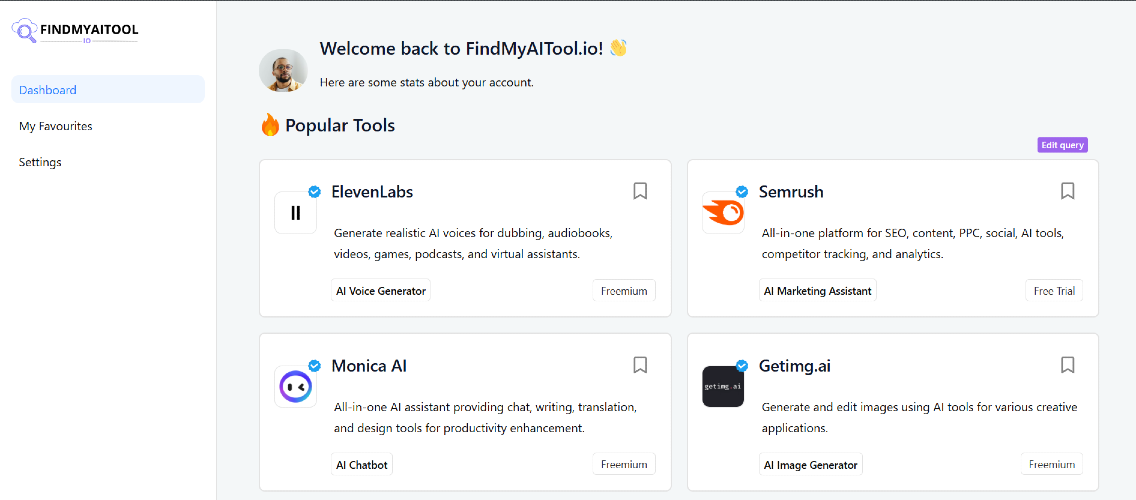The height and width of the screenshot is (500, 1136).
Task: Click the FindMyAITool logo in sidebar
Action: 75,31
